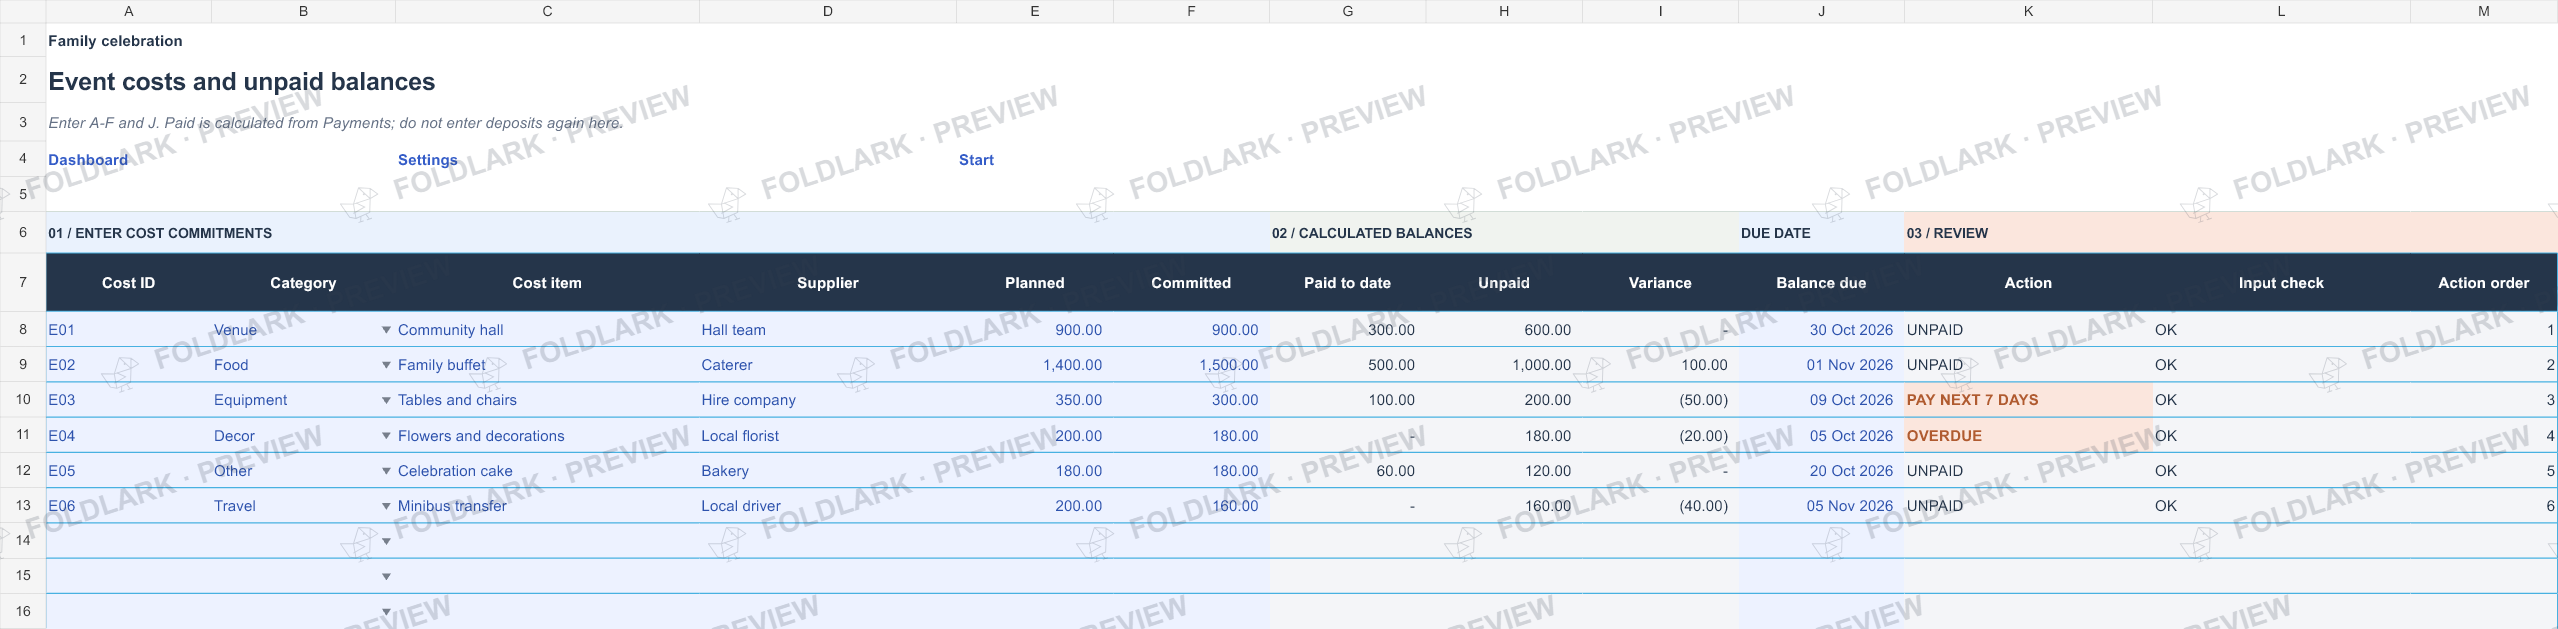Select cost ID cell E04
2558x629 pixels.
tap(128, 436)
